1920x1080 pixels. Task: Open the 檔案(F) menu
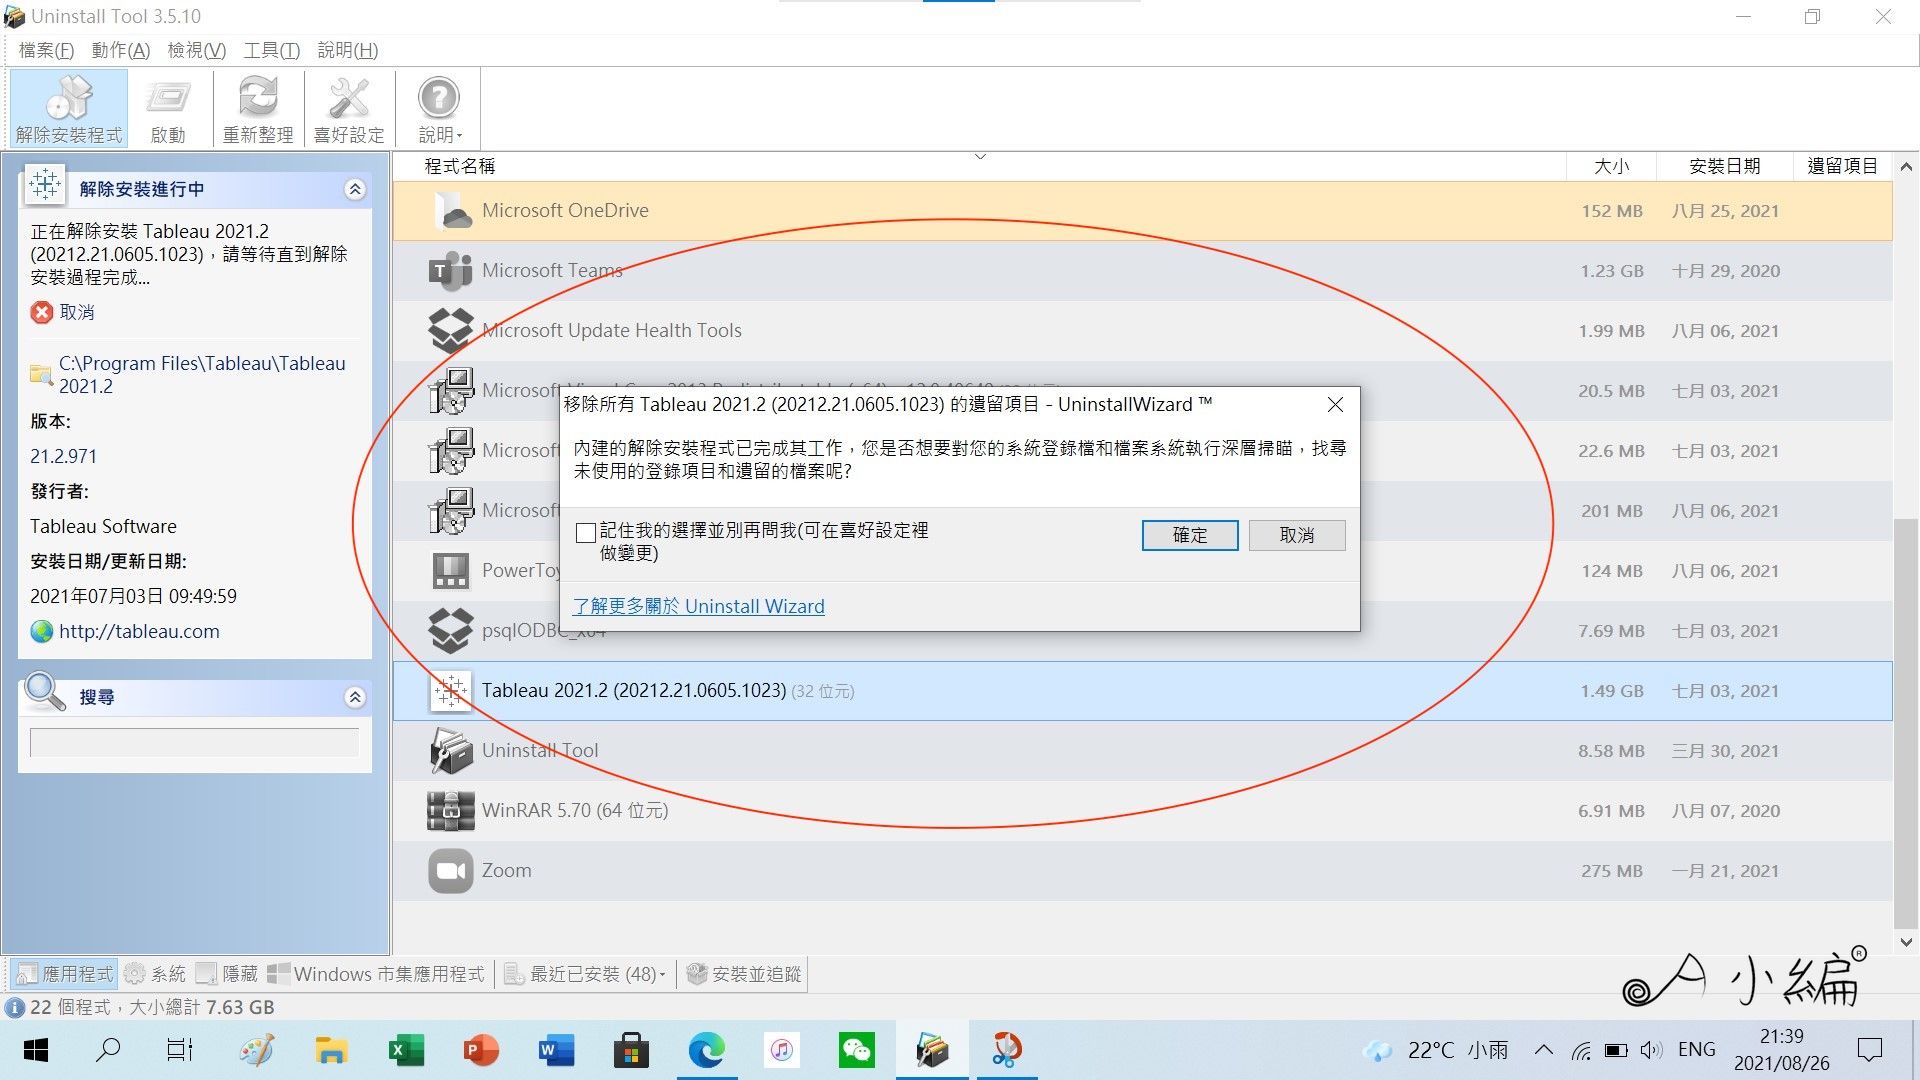[46, 50]
